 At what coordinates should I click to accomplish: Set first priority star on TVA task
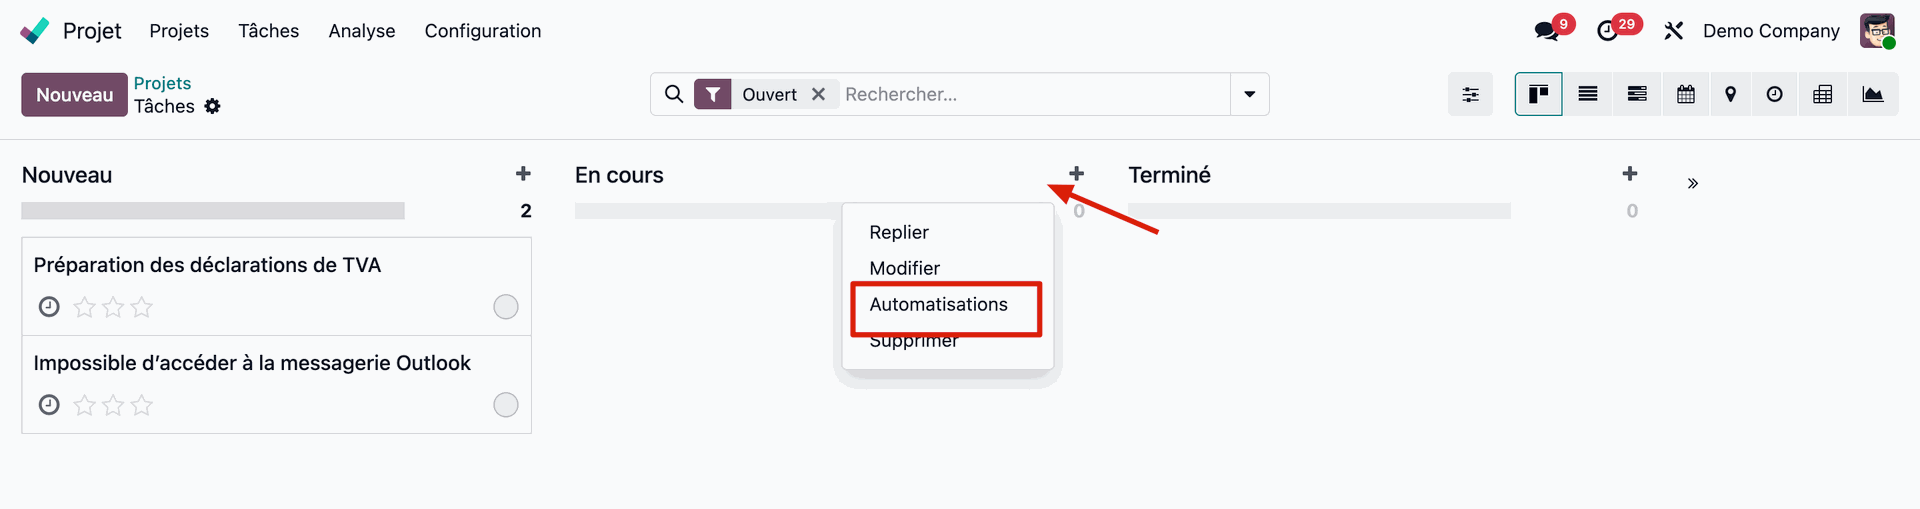coord(85,307)
